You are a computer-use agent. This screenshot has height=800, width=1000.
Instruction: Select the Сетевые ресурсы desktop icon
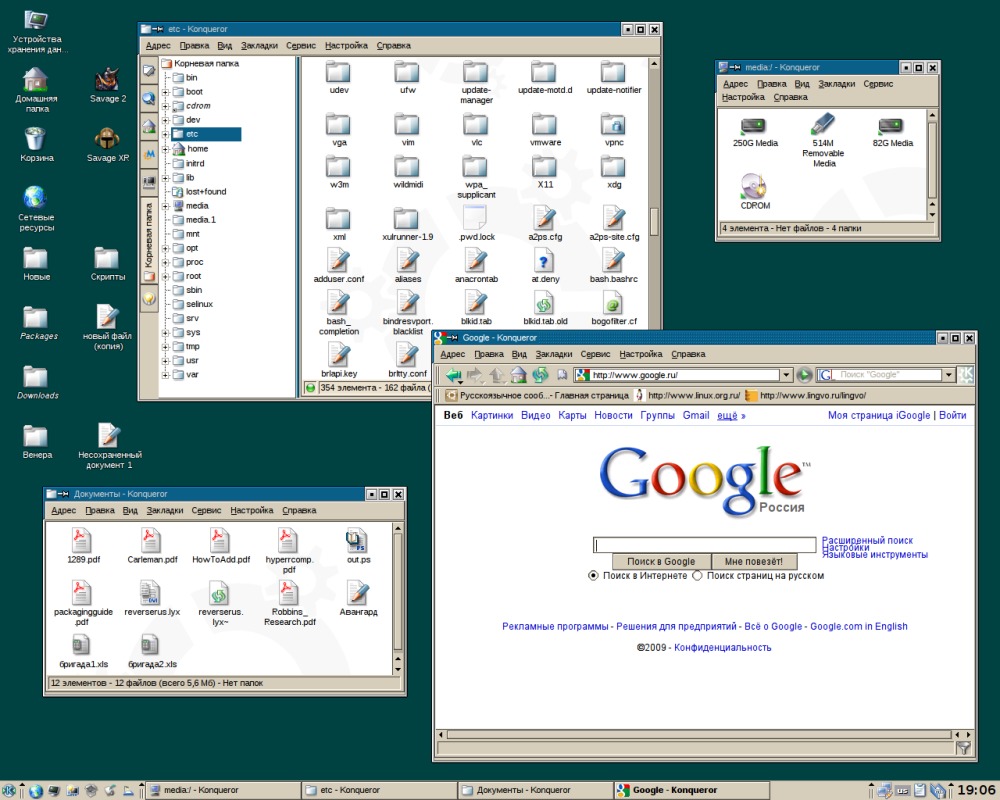click(36, 209)
